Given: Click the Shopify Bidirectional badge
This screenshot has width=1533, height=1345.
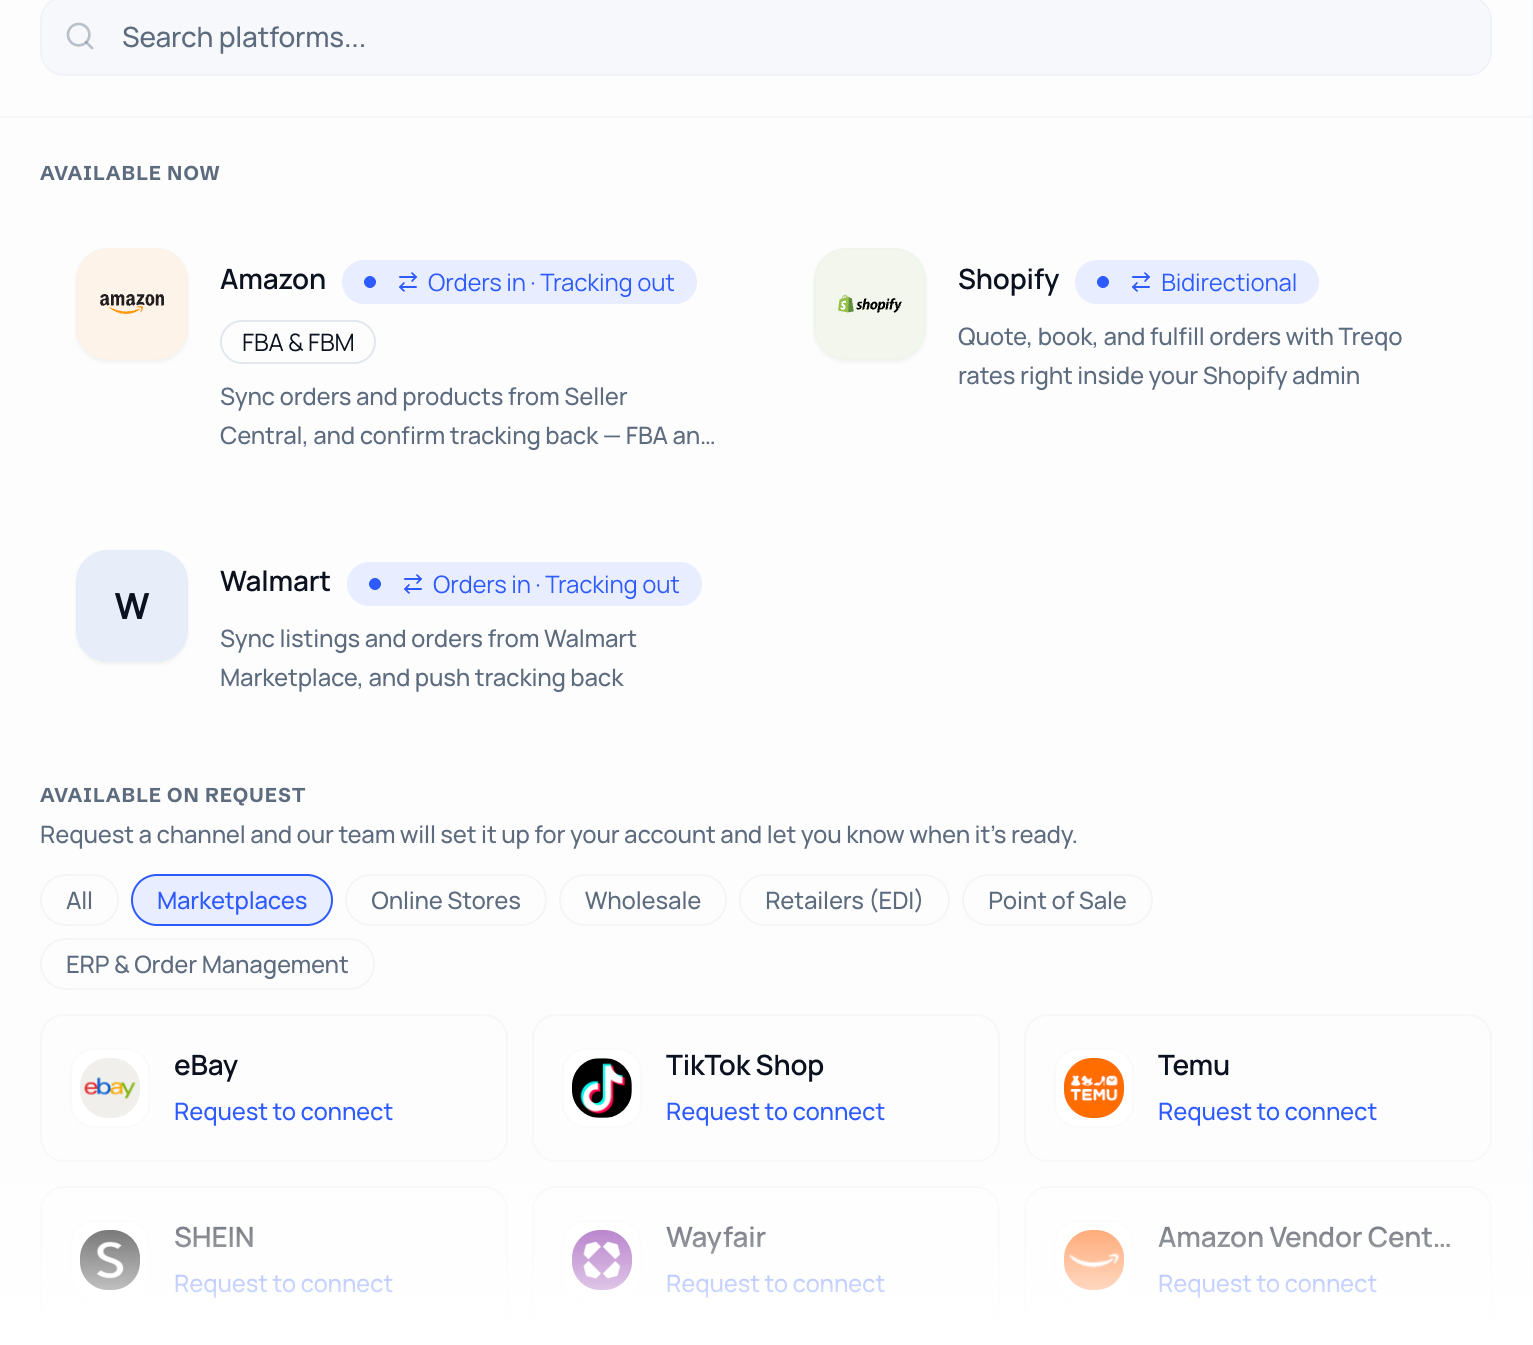Looking at the screenshot, I should point(1197,283).
